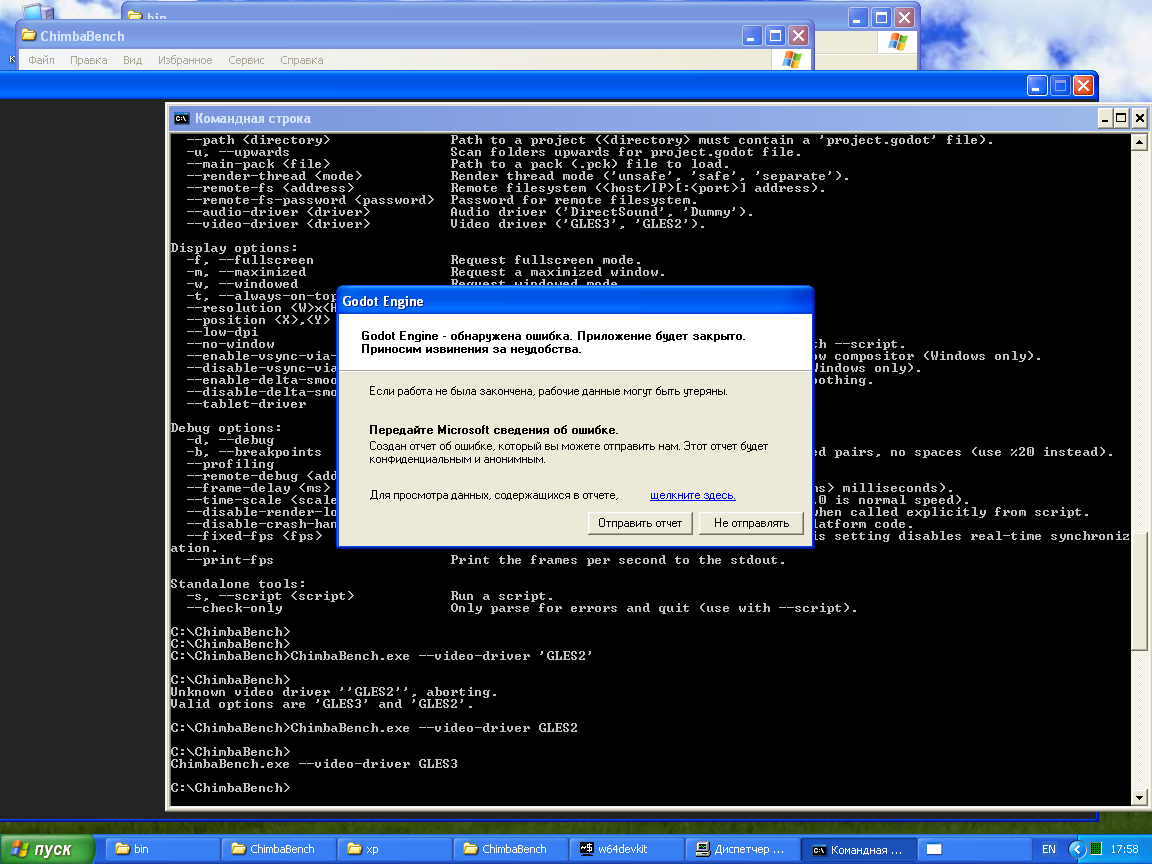This screenshot has height=864, width=1152.
Task: Click the Windows flag logo in ChimbaBench window
Action: (791, 60)
